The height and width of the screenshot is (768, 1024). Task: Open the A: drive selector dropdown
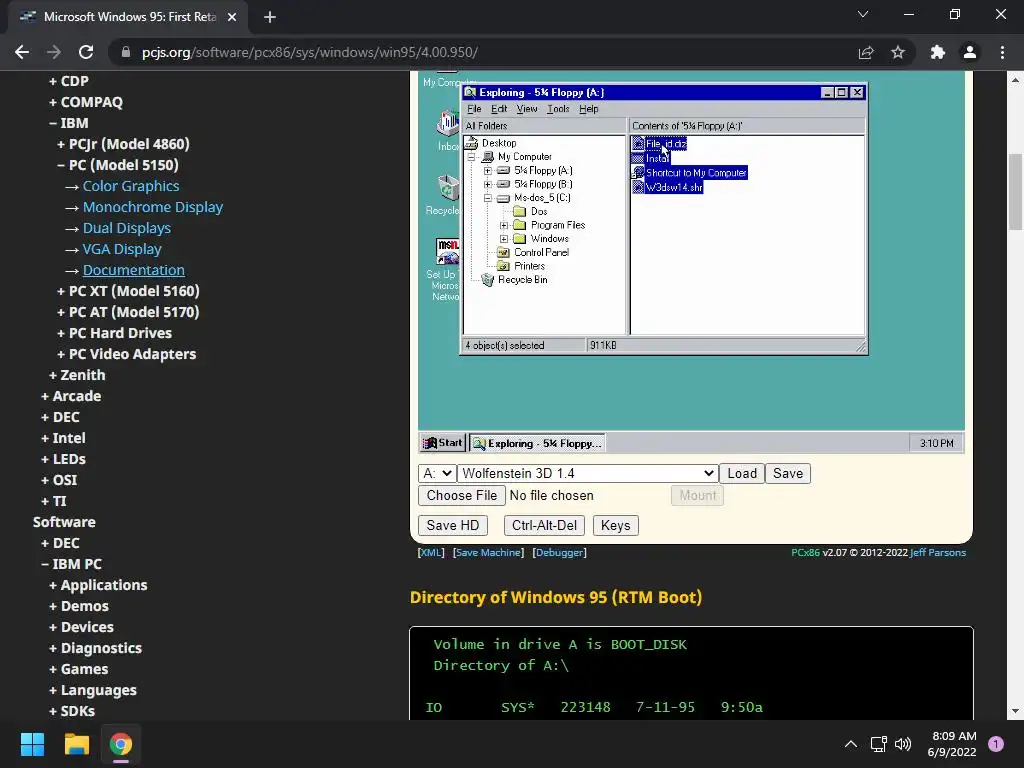pyautogui.click(x=436, y=473)
